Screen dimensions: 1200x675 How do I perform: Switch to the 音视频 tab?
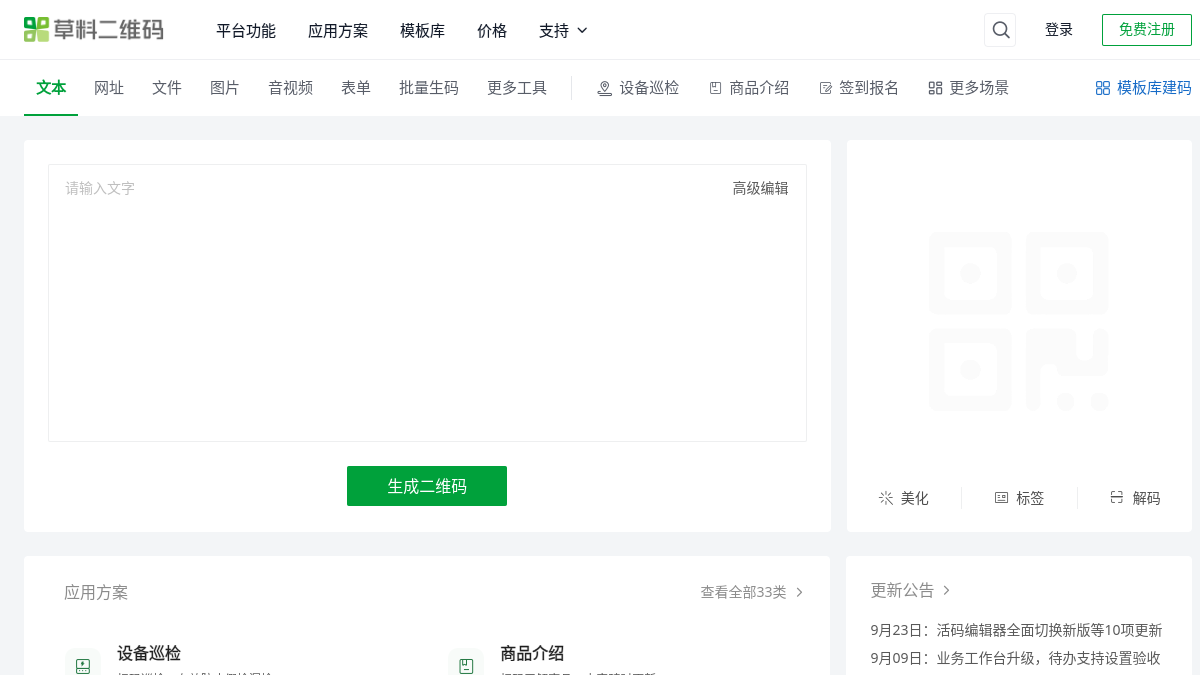290,88
